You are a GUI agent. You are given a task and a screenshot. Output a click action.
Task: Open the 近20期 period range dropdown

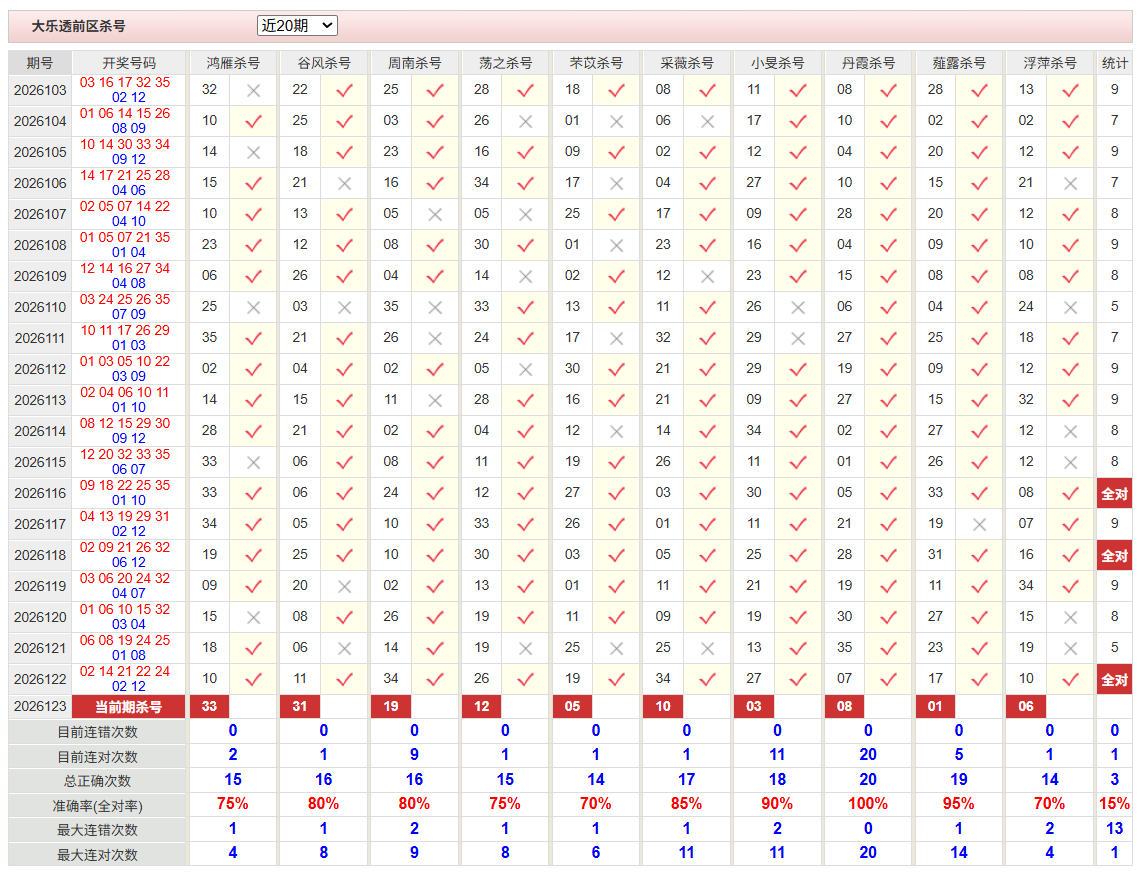click(297, 25)
